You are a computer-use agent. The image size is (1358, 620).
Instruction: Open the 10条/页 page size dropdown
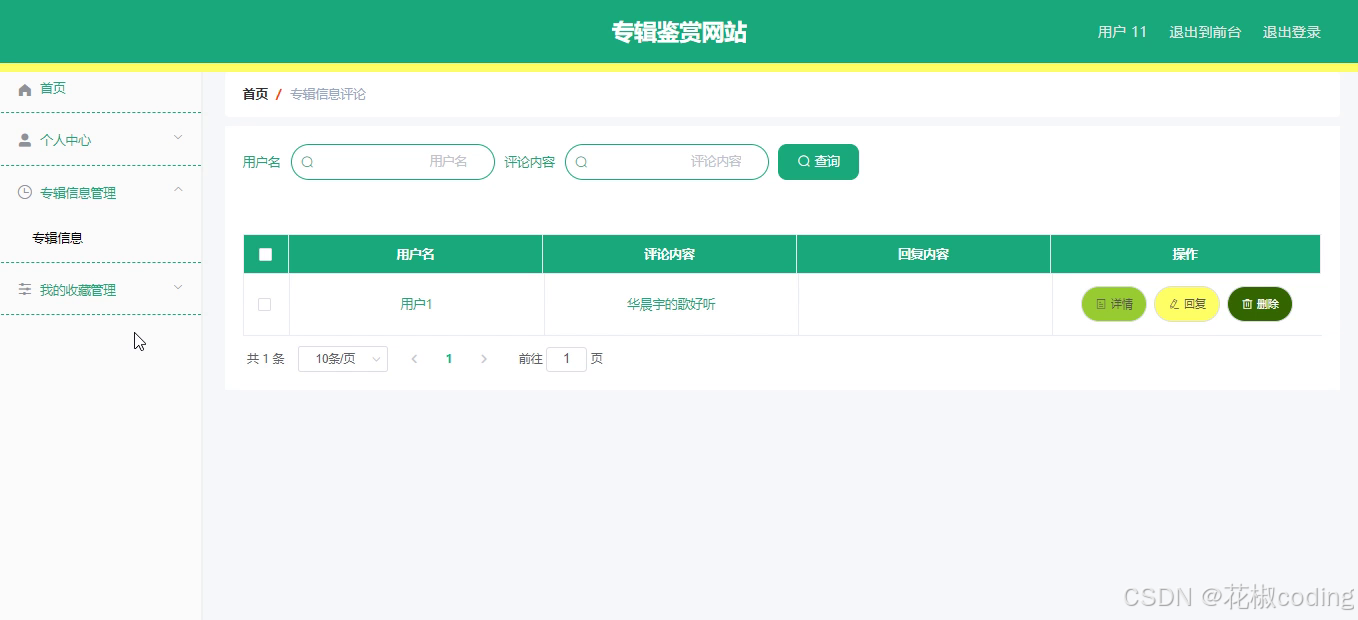tap(342, 358)
